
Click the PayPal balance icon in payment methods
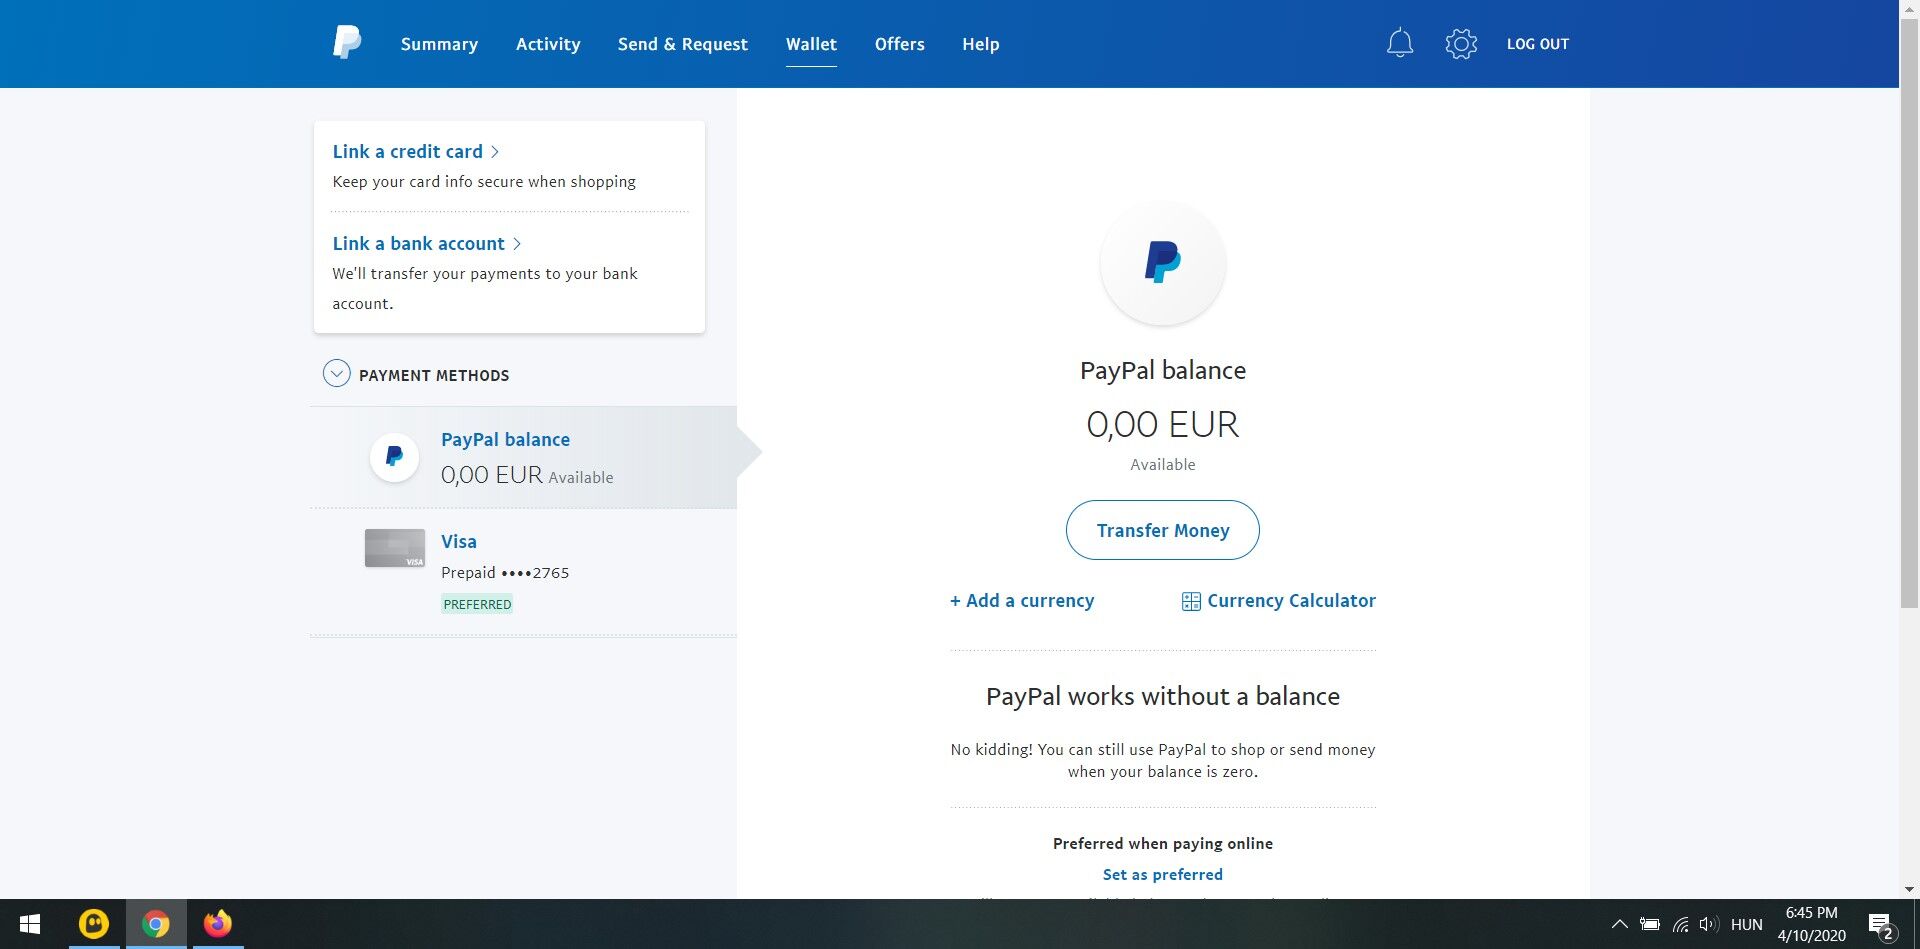point(394,457)
